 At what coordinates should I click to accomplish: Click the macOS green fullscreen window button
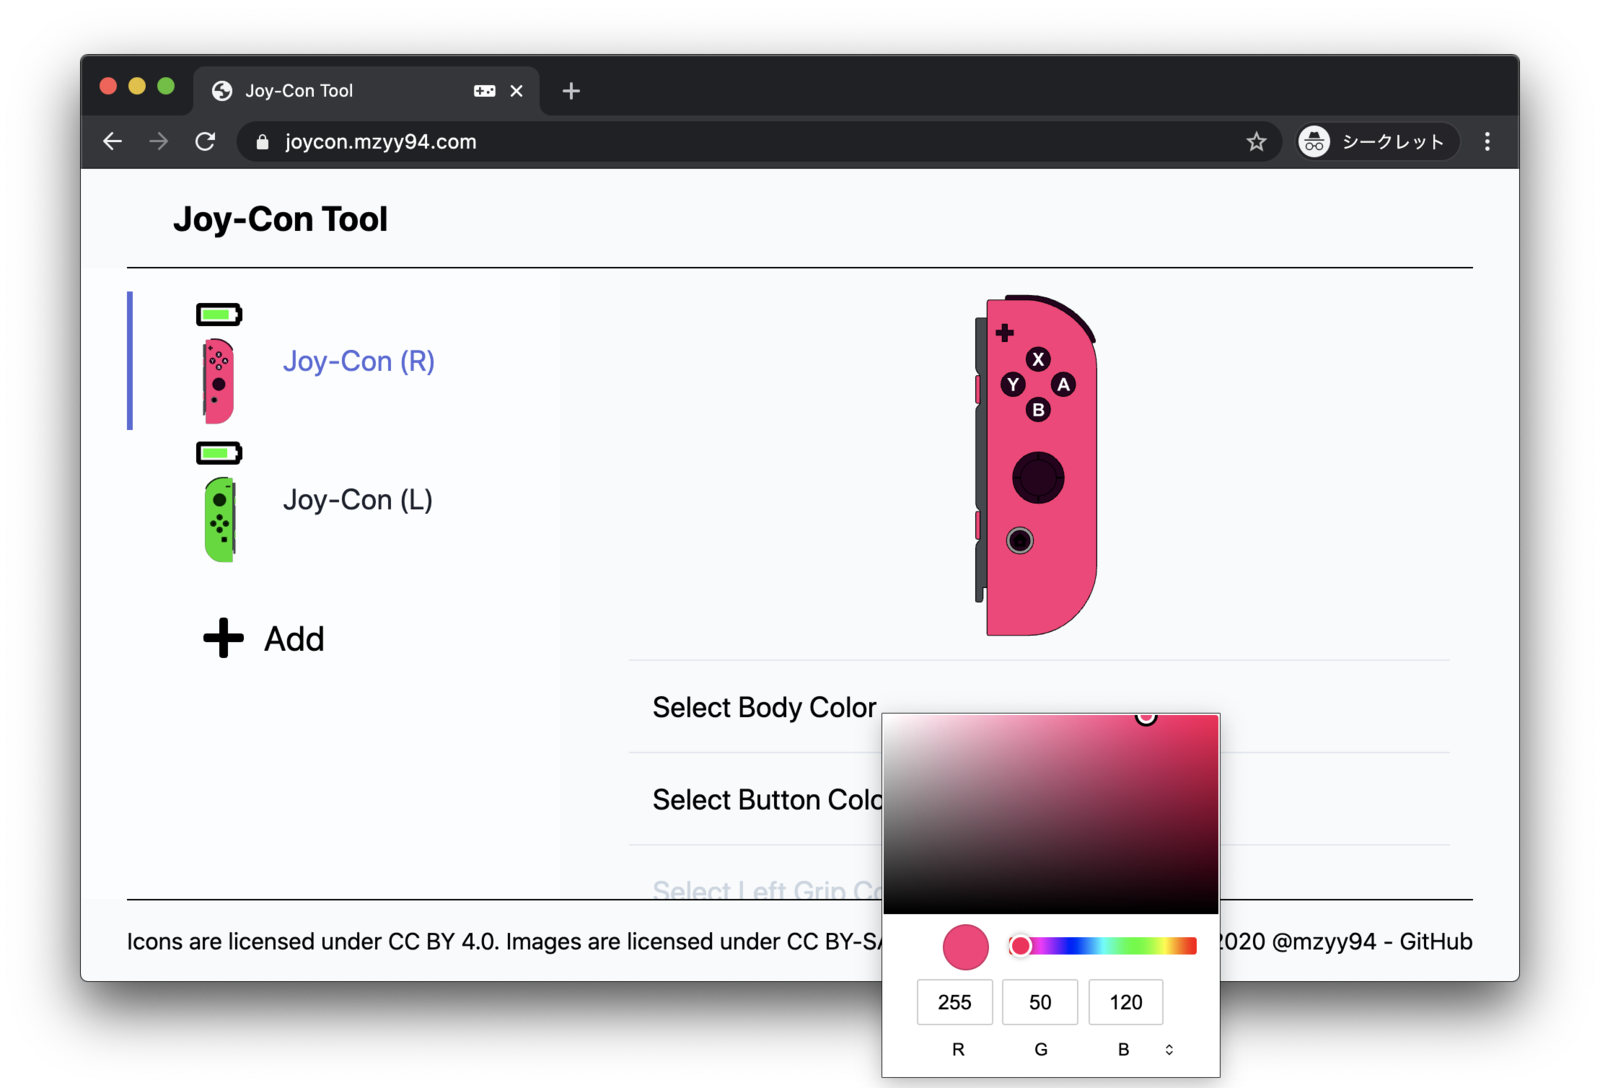[x=166, y=86]
